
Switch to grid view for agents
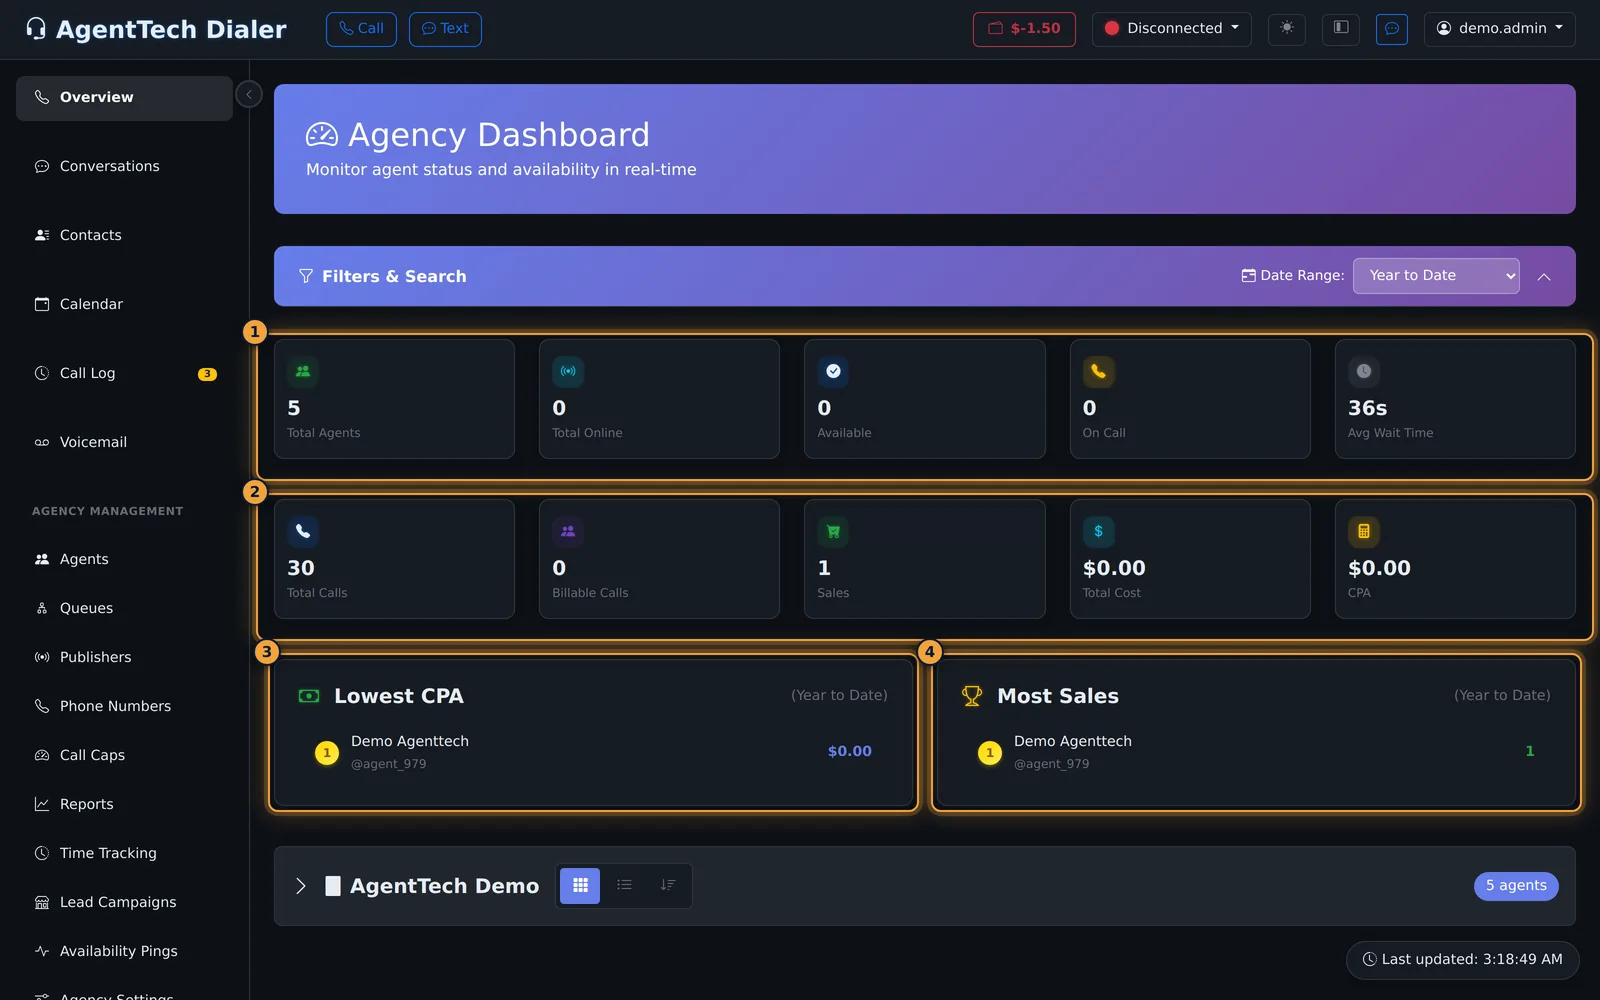(580, 885)
